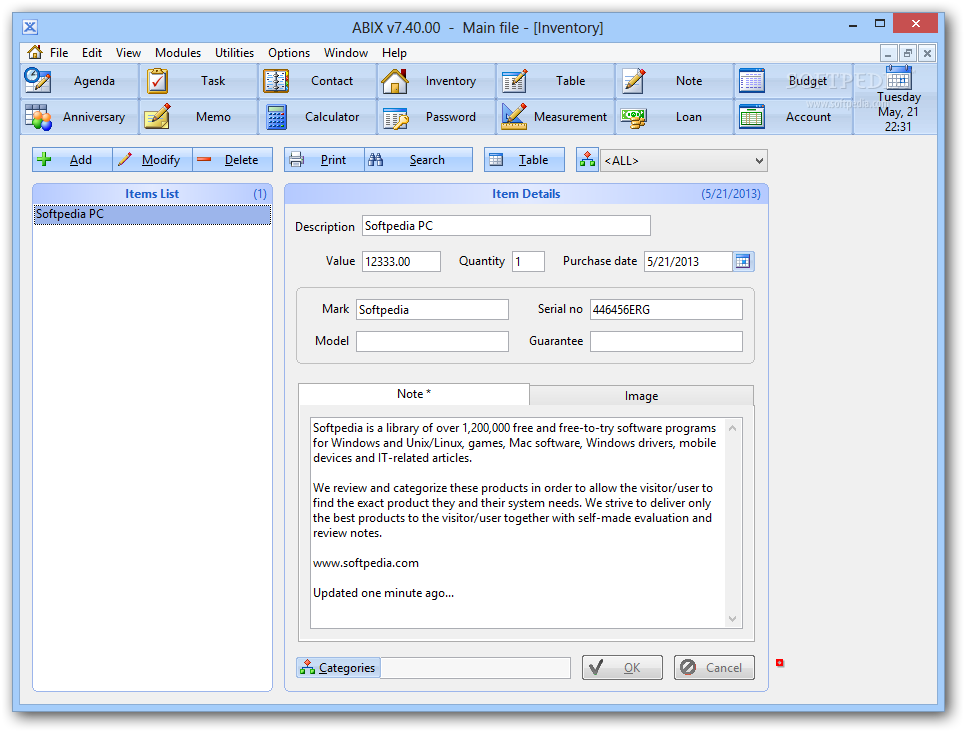The image size is (965, 732).
Task: Click the category tree icon beside <ALL> filter
Action: 587,160
